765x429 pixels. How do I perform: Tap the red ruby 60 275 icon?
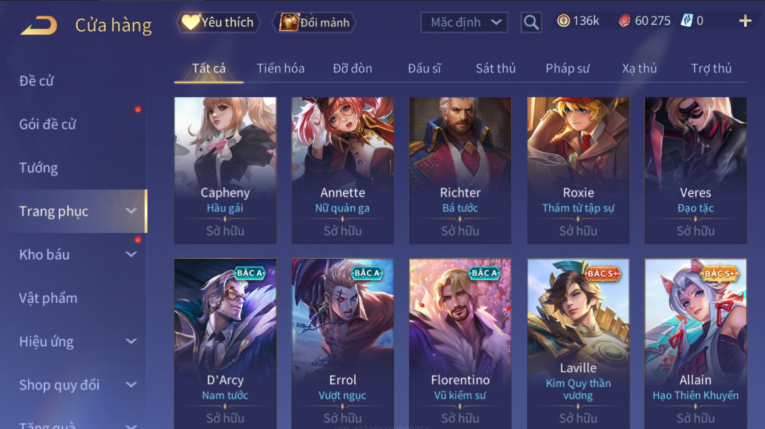(x=624, y=20)
